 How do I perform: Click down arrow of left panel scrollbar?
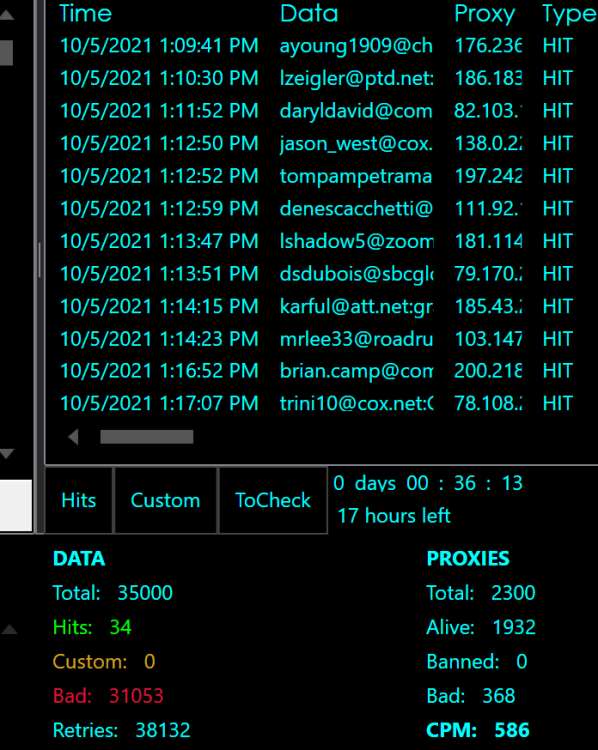pos(7,454)
